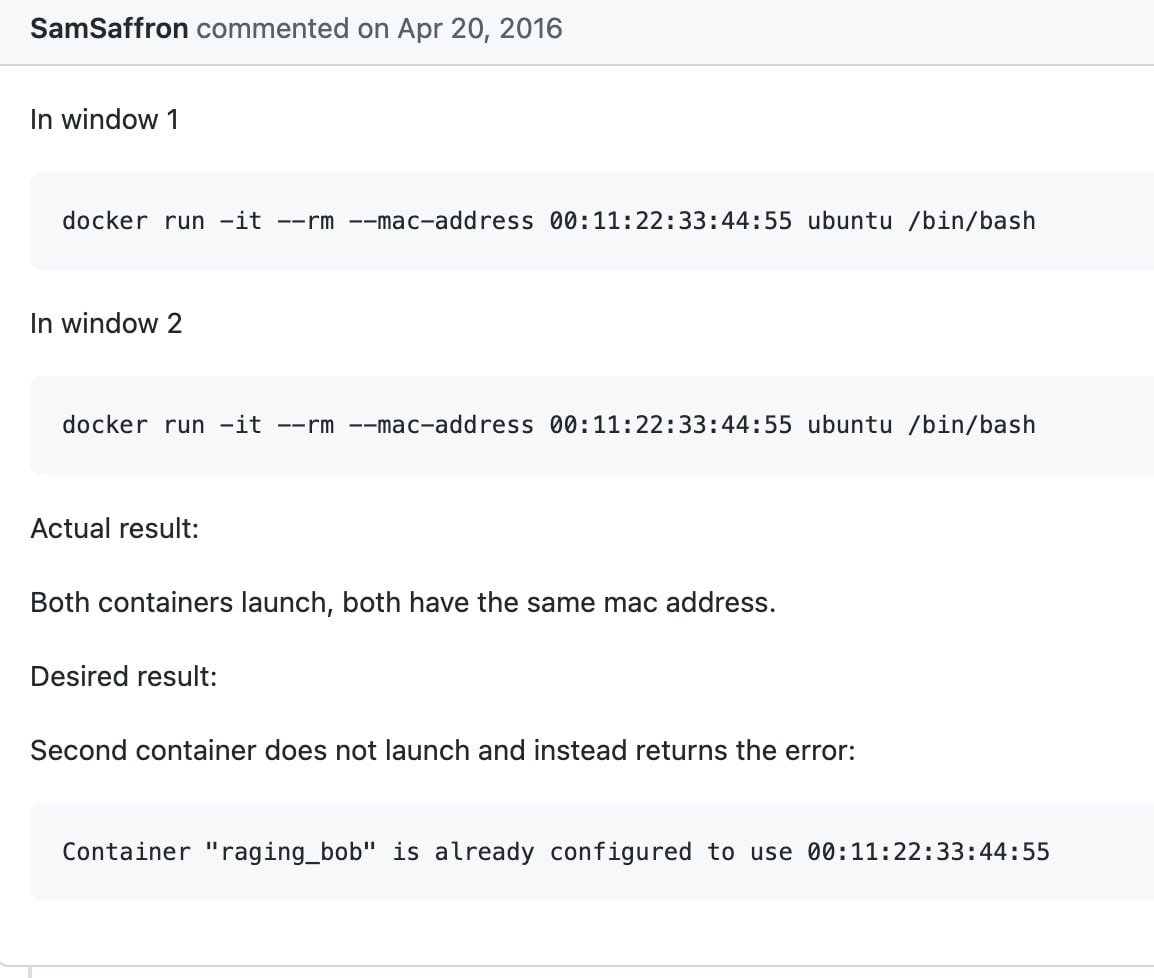
Task: Click '--mac-address' flag in the second command
Action: (x=440, y=425)
